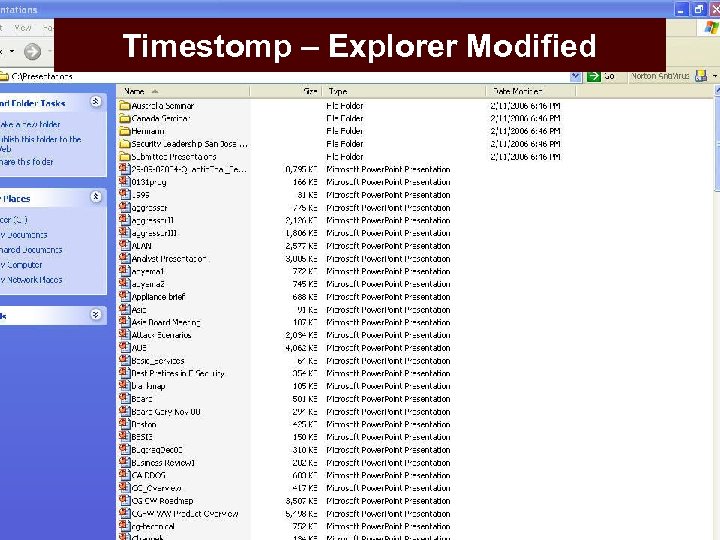
Task: Select the Australia Seminar folder icon
Action: click(124, 106)
